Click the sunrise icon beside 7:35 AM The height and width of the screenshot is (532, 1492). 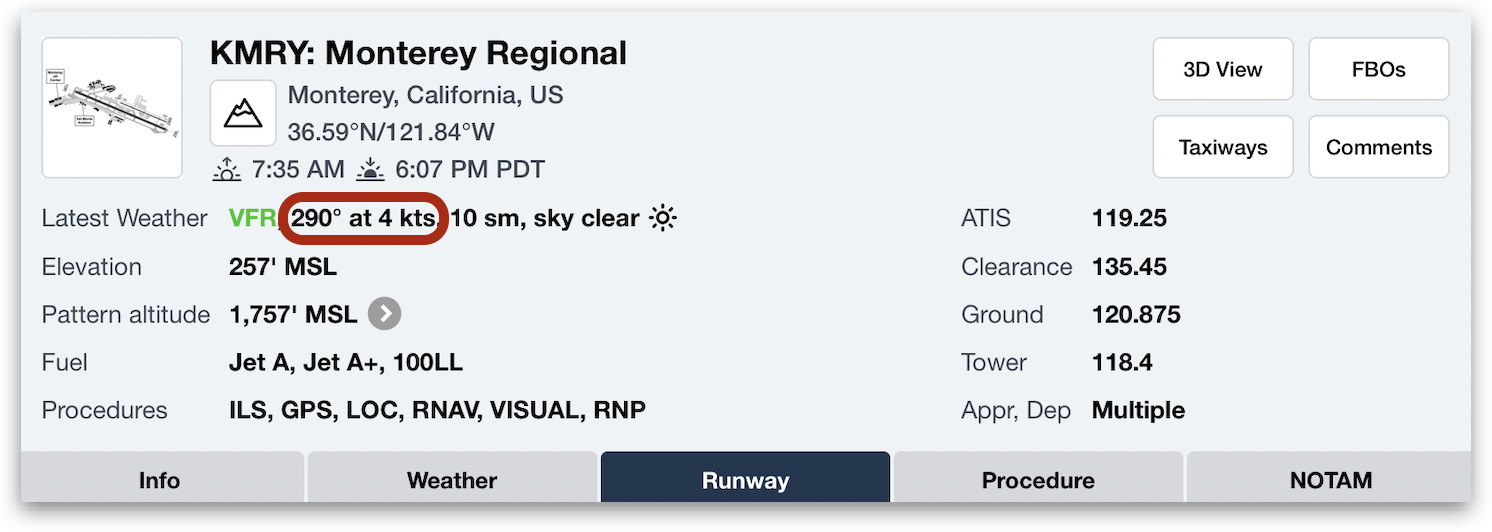(x=227, y=170)
